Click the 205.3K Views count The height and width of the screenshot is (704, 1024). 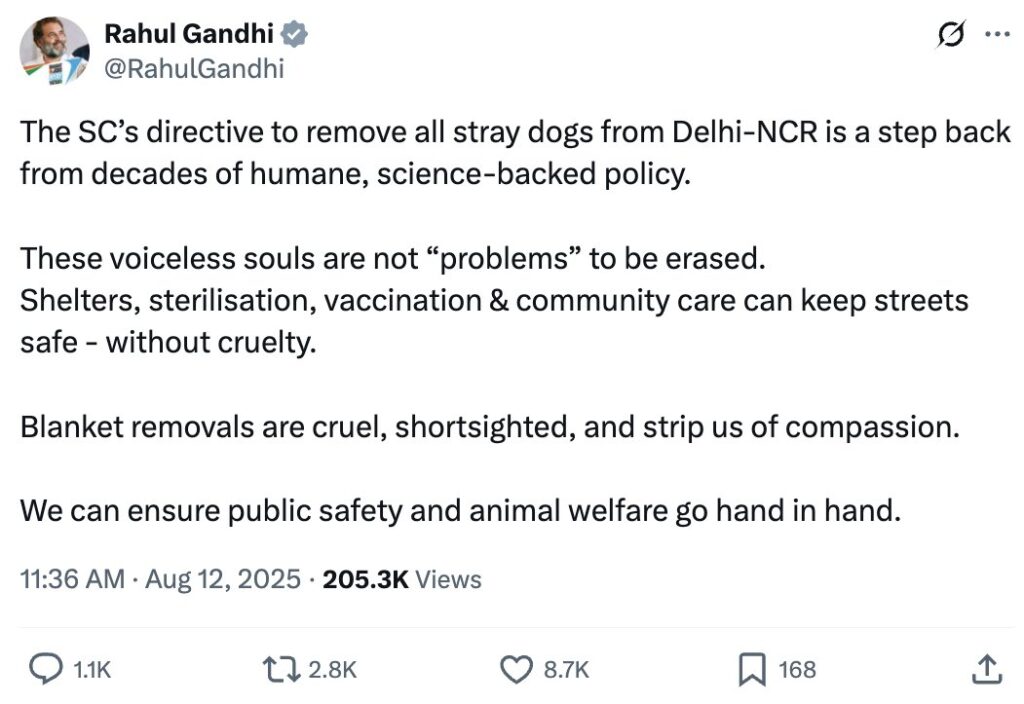tap(402, 579)
